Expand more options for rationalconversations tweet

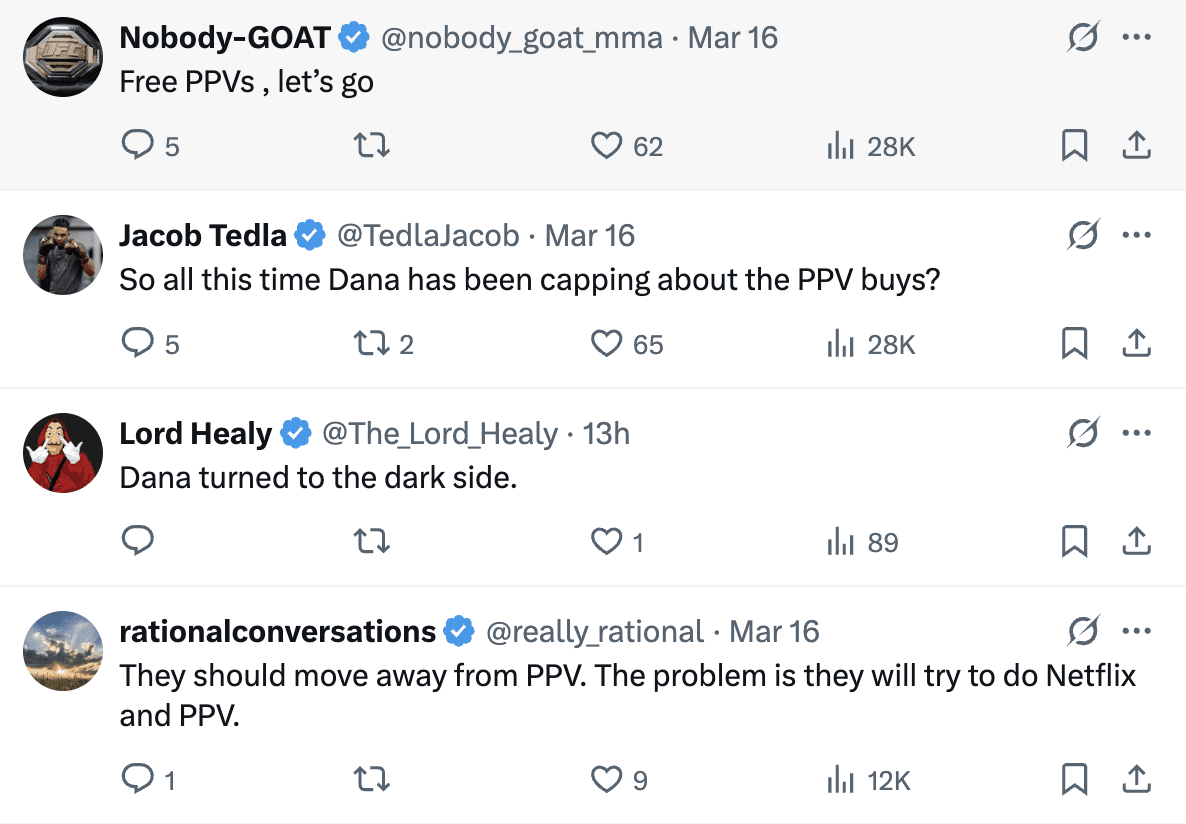(x=1136, y=630)
